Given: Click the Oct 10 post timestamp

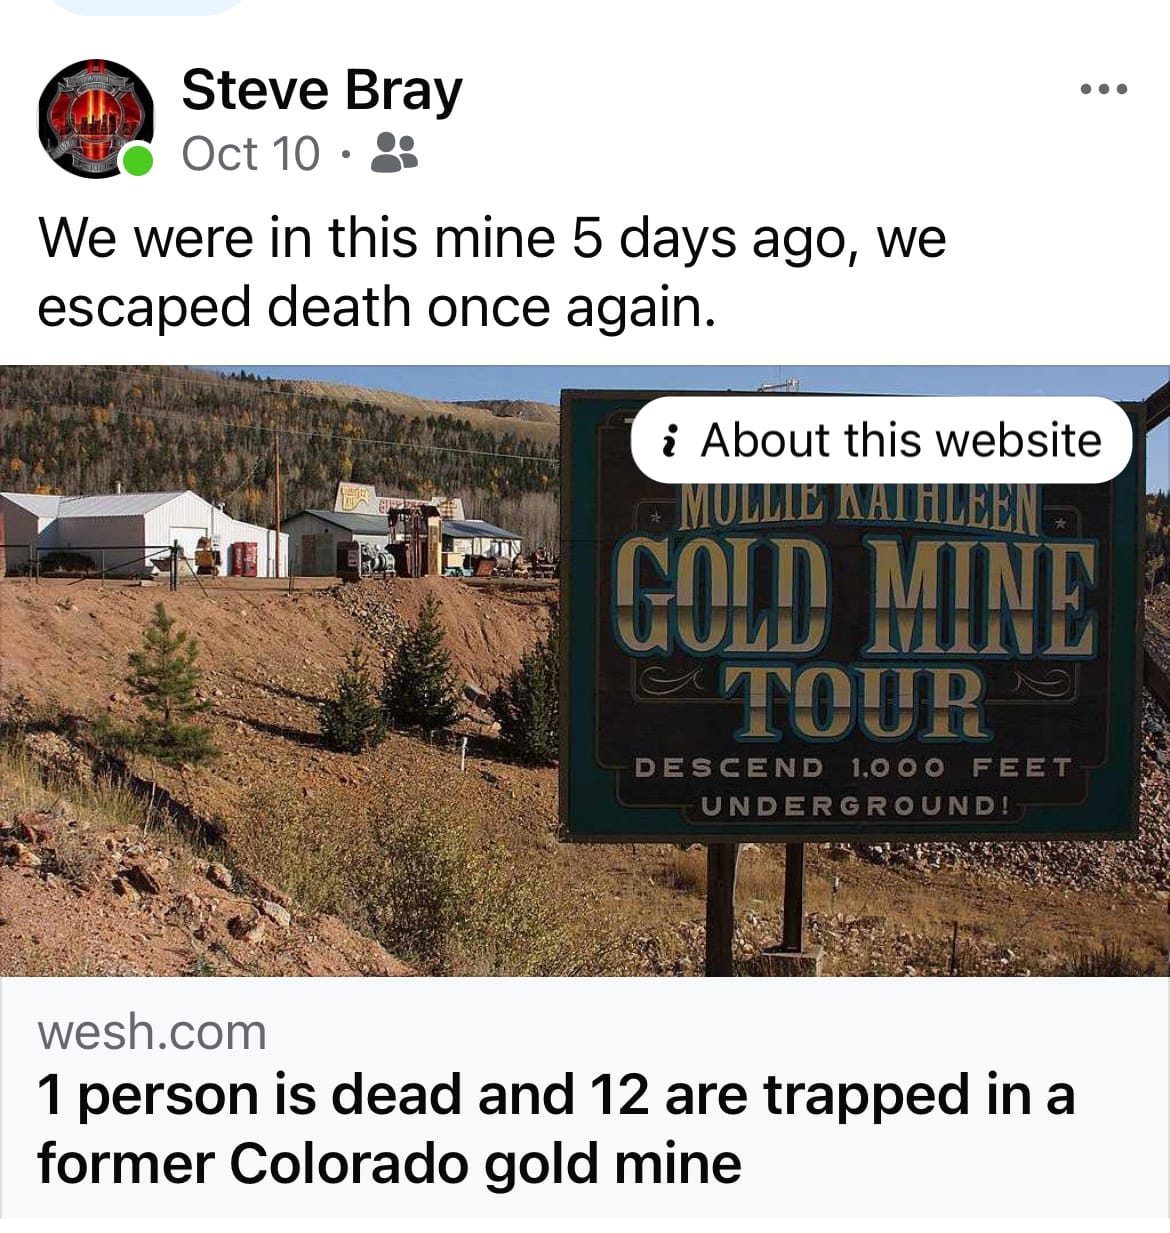Looking at the screenshot, I should 251,154.
